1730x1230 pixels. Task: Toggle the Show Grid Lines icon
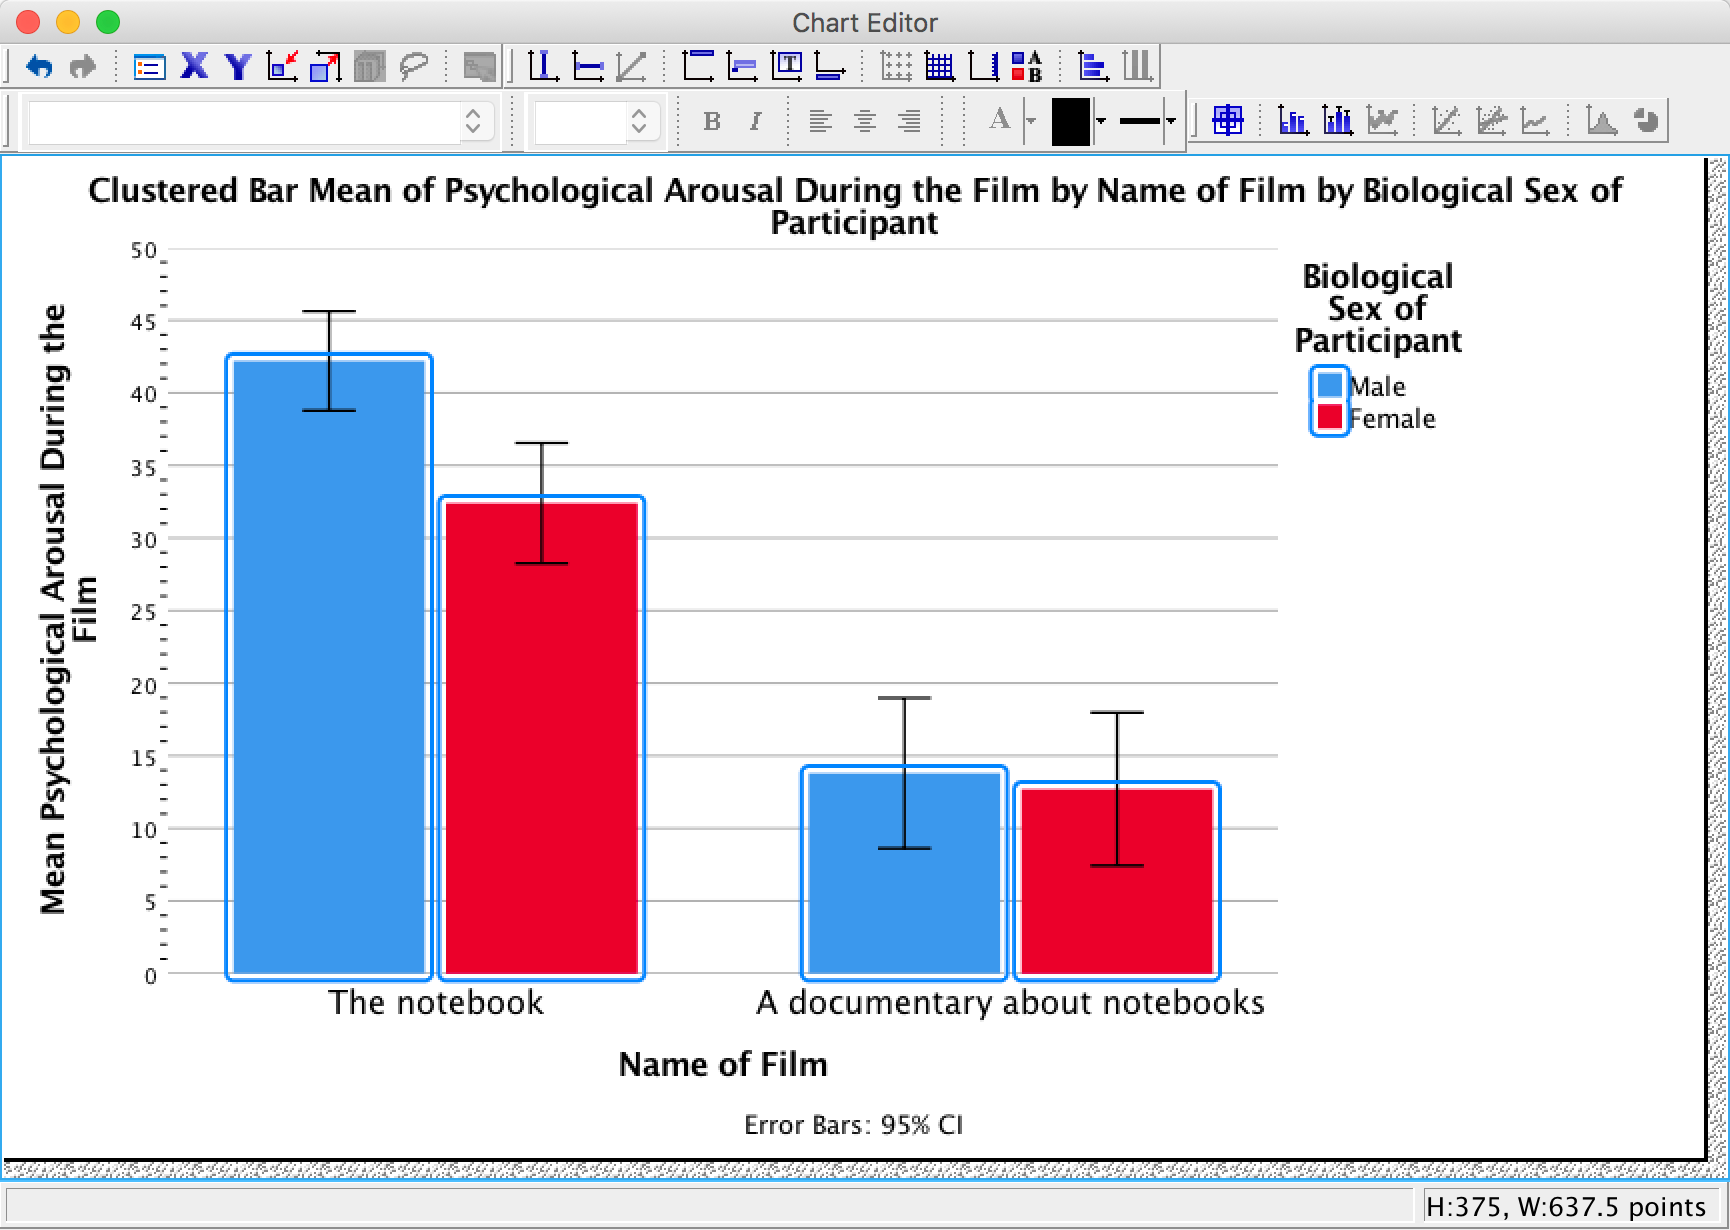(939, 67)
